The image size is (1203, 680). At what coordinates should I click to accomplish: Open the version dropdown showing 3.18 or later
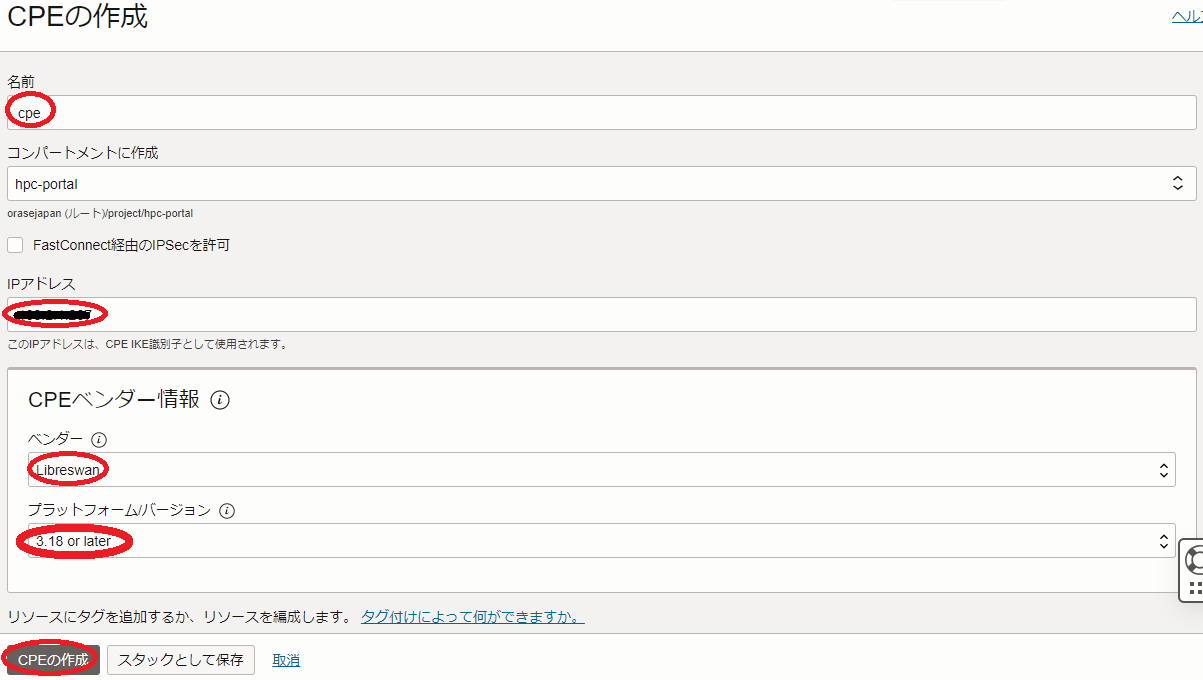(601, 541)
